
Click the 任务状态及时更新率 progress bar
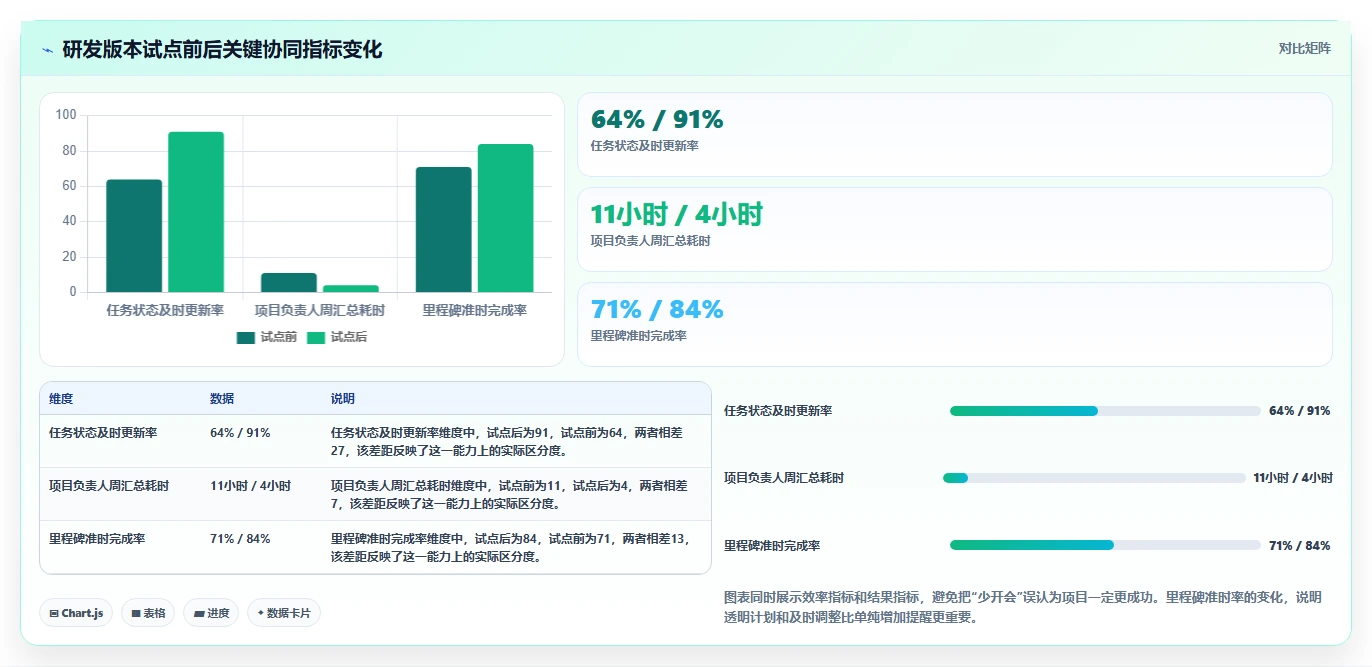tap(1105, 411)
